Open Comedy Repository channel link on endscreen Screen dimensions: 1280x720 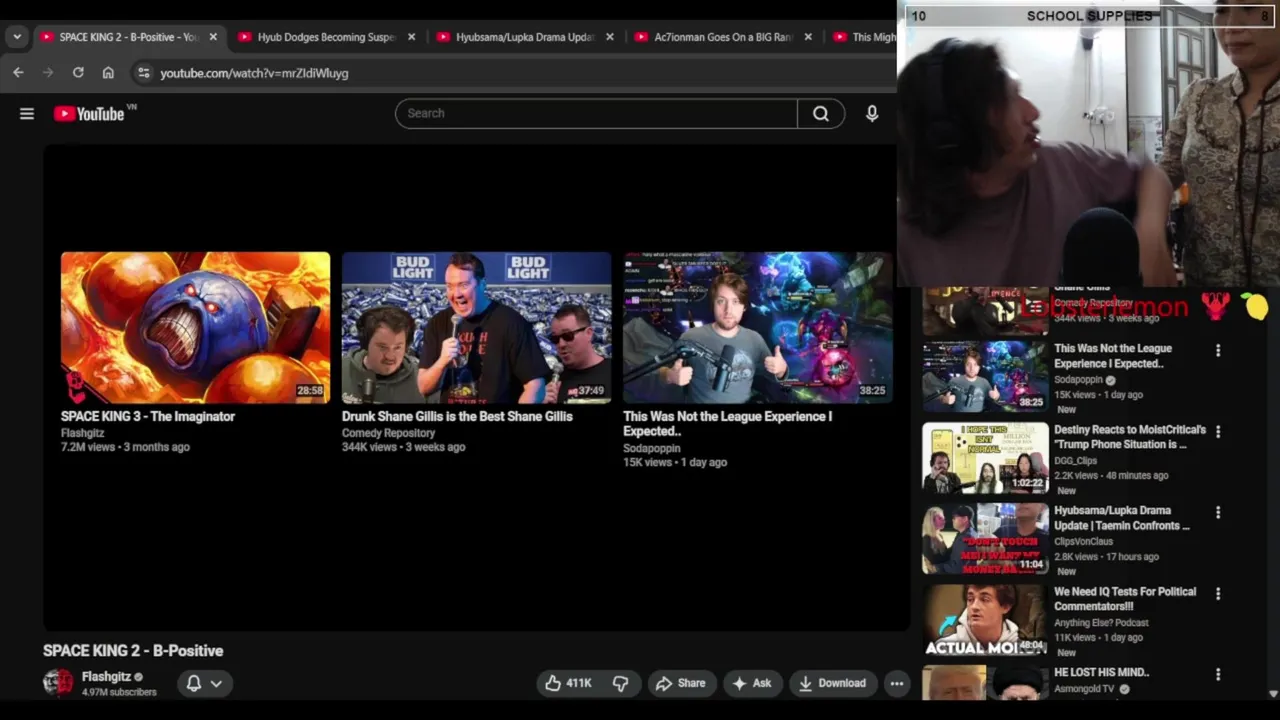(x=388, y=433)
